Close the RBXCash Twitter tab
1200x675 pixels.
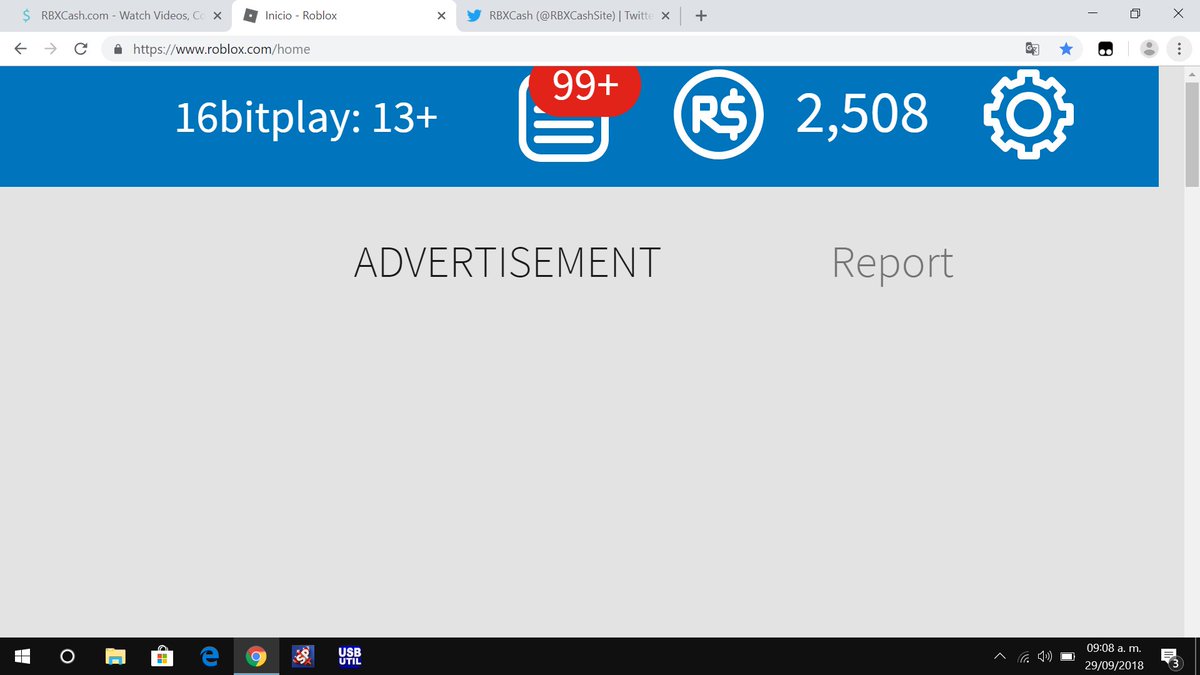[665, 16]
